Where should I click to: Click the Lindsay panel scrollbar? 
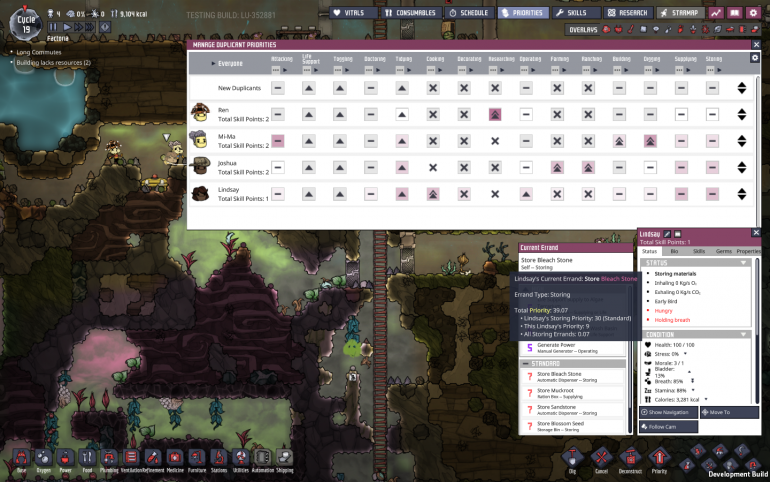pyautogui.click(x=757, y=330)
